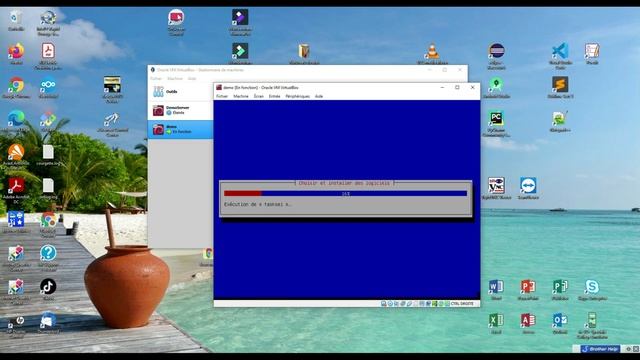Launch Avast Antivirus desktop shortcut
The width and height of the screenshot is (640, 360).
tap(16, 155)
